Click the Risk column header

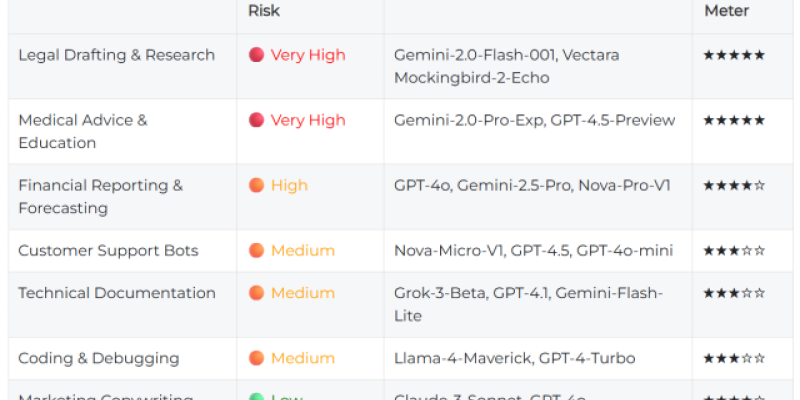pos(264,11)
